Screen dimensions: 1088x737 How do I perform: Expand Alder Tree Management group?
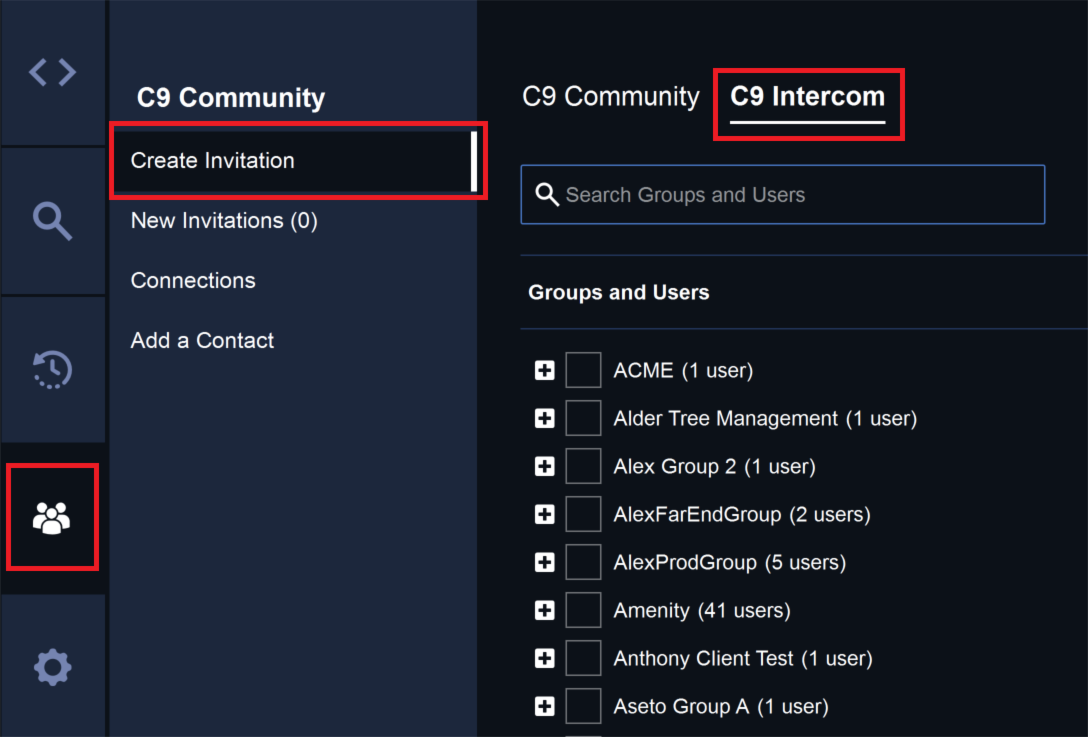click(x=545, y=418)
